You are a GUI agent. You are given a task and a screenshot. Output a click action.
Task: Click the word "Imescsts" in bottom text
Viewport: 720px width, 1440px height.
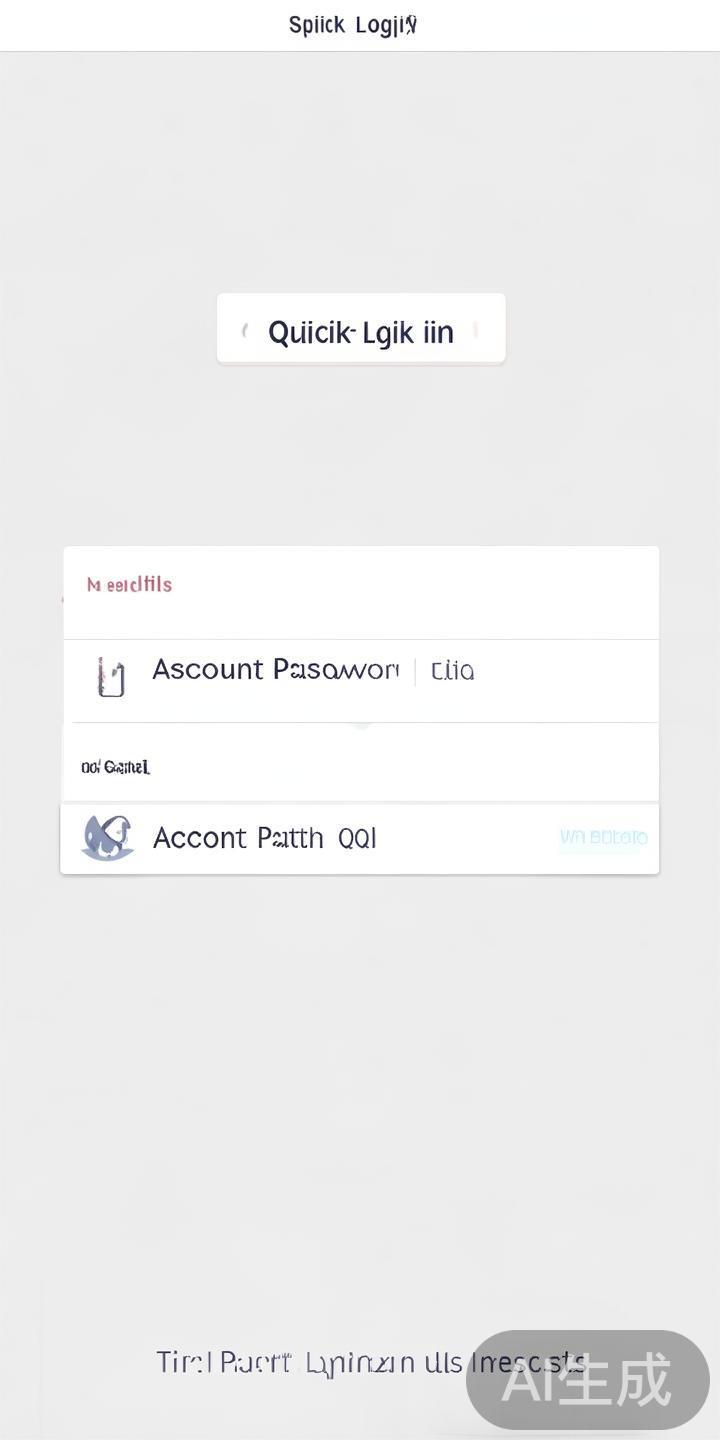pos(527,1362)
